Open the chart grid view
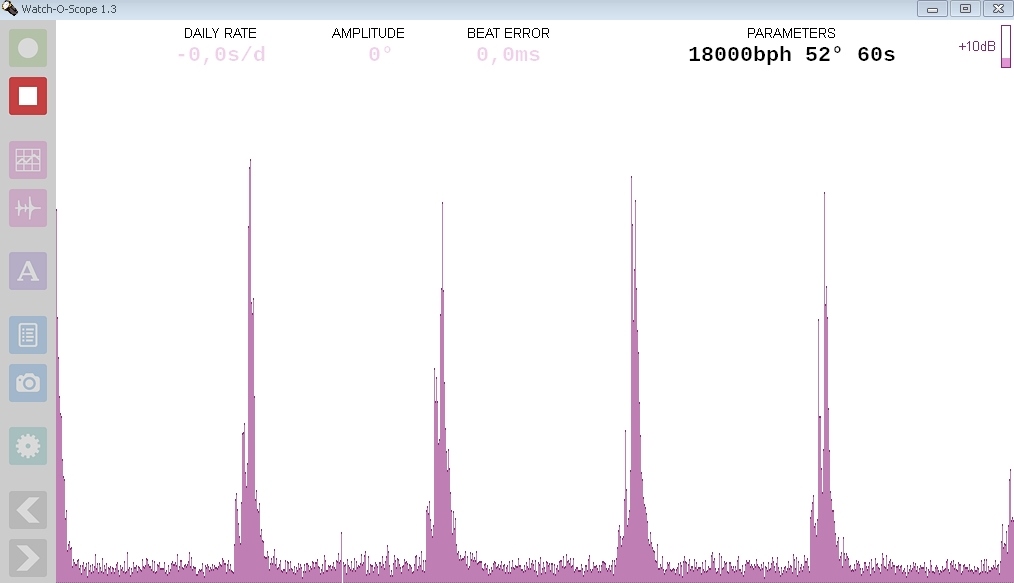 pyautogui.click(x=28, y=160)
